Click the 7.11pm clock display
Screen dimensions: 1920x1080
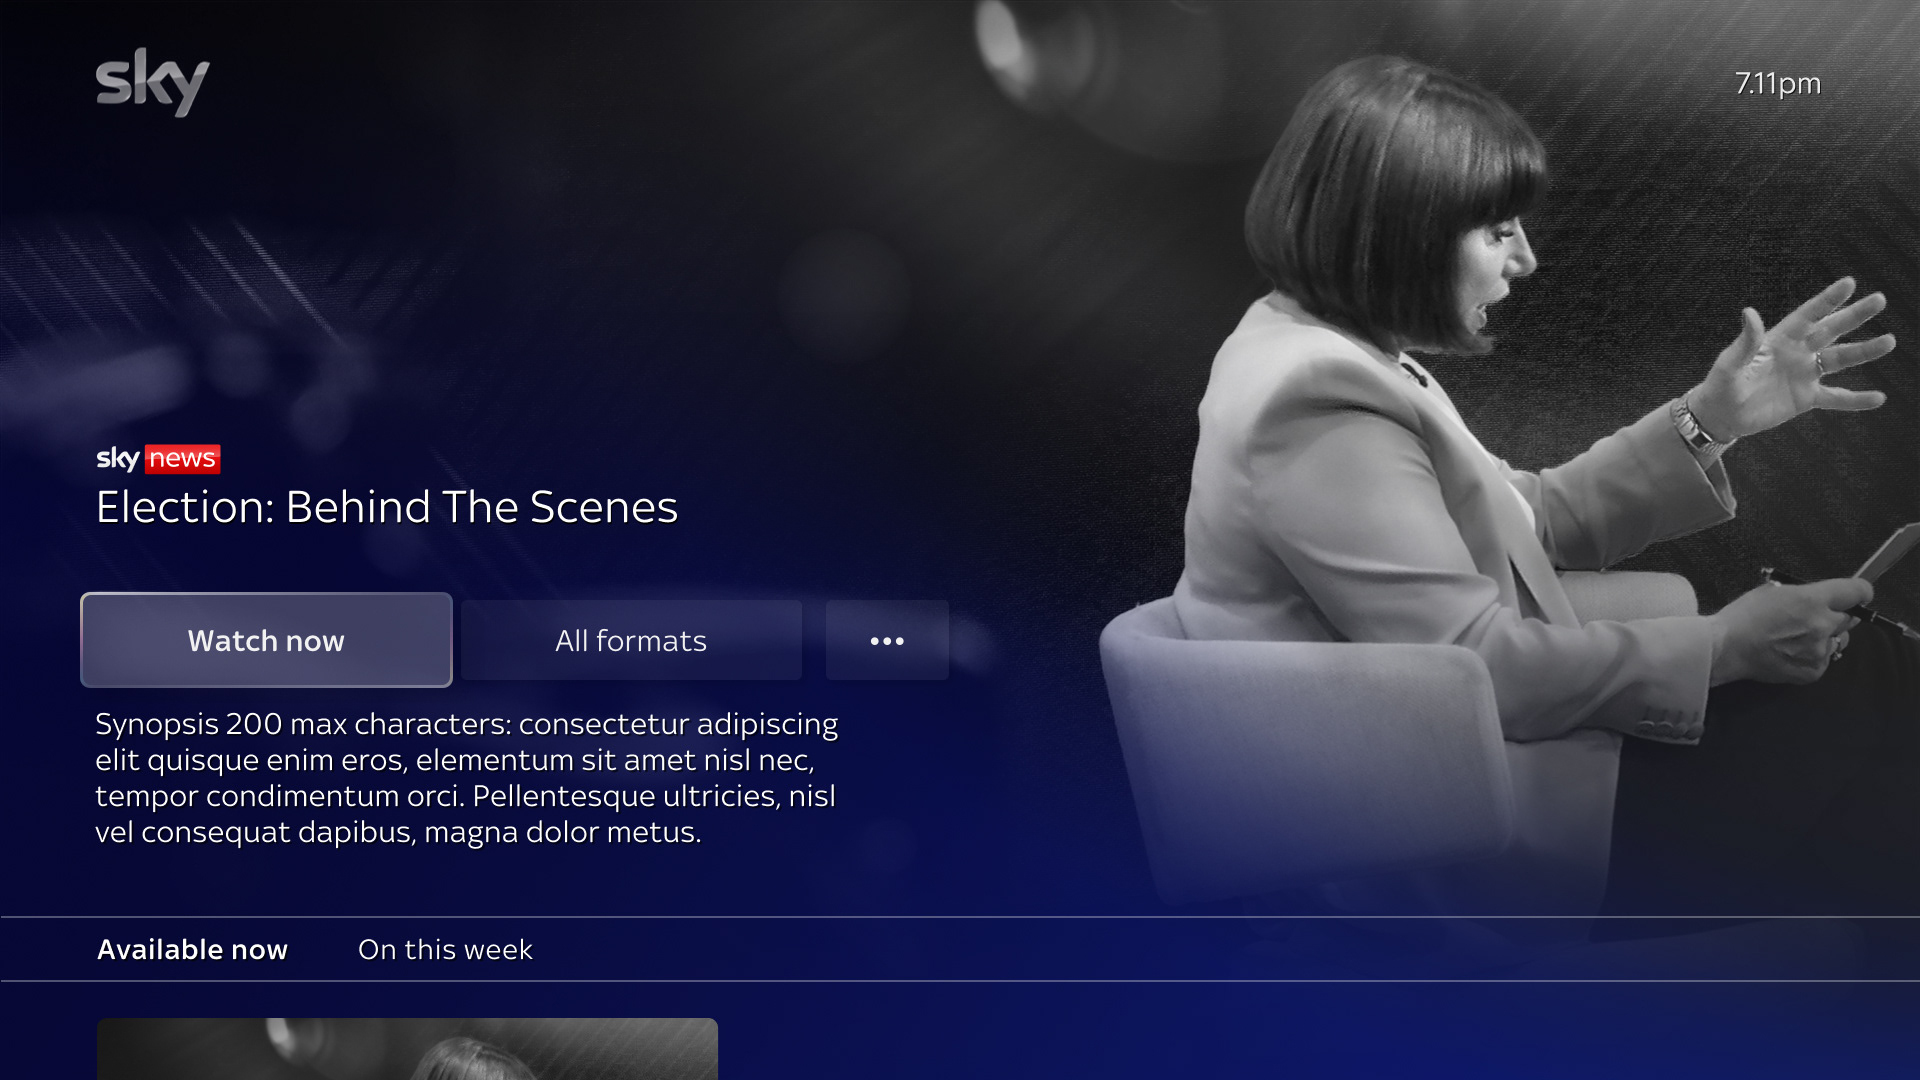pos(1778,83)
